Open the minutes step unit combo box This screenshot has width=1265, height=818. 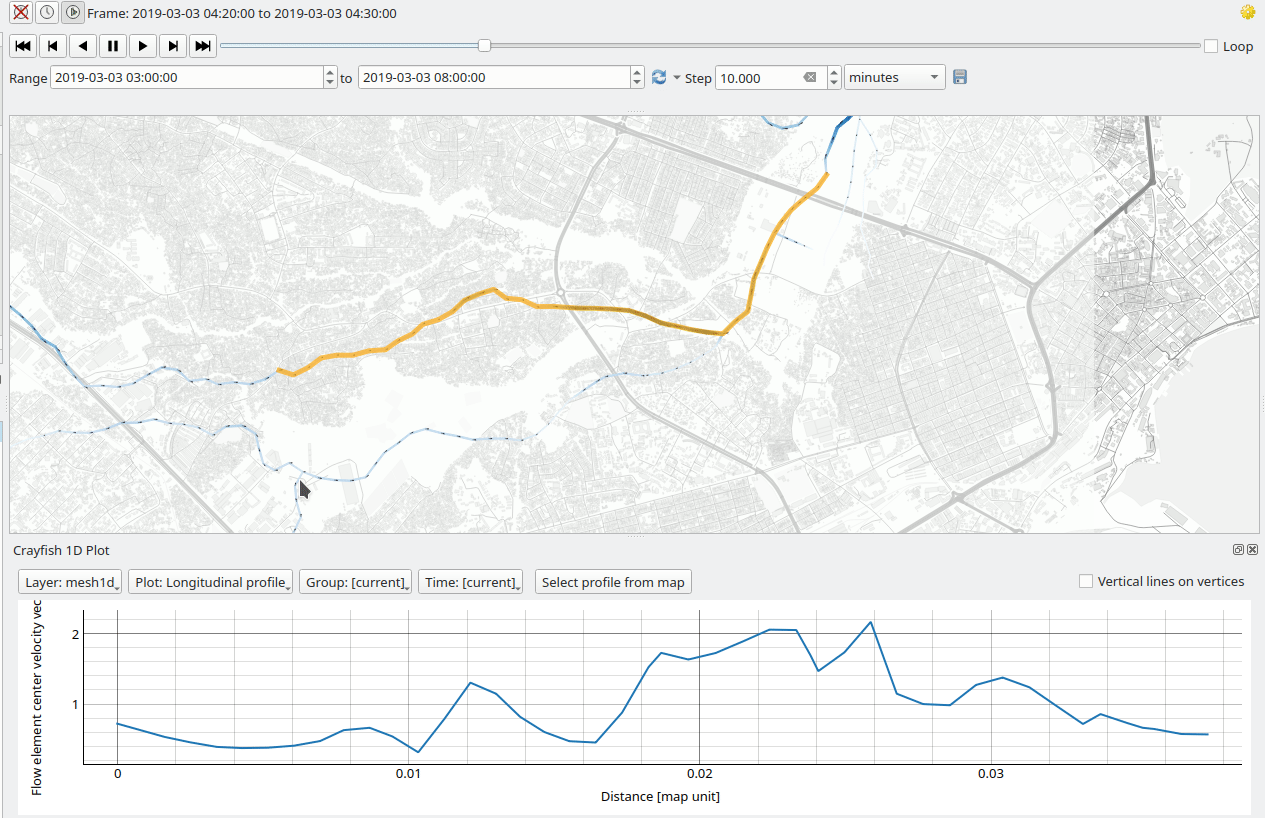[894, 78]
